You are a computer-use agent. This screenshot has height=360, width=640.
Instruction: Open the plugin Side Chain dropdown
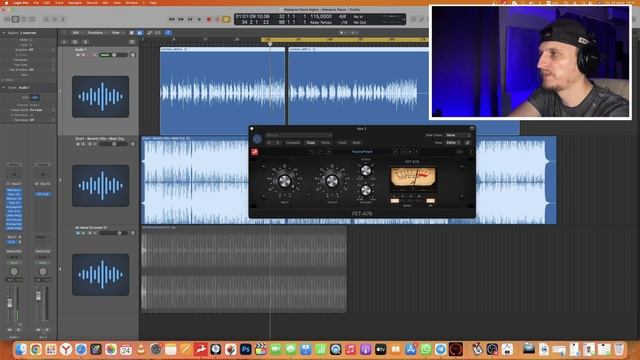click(458, 135)
